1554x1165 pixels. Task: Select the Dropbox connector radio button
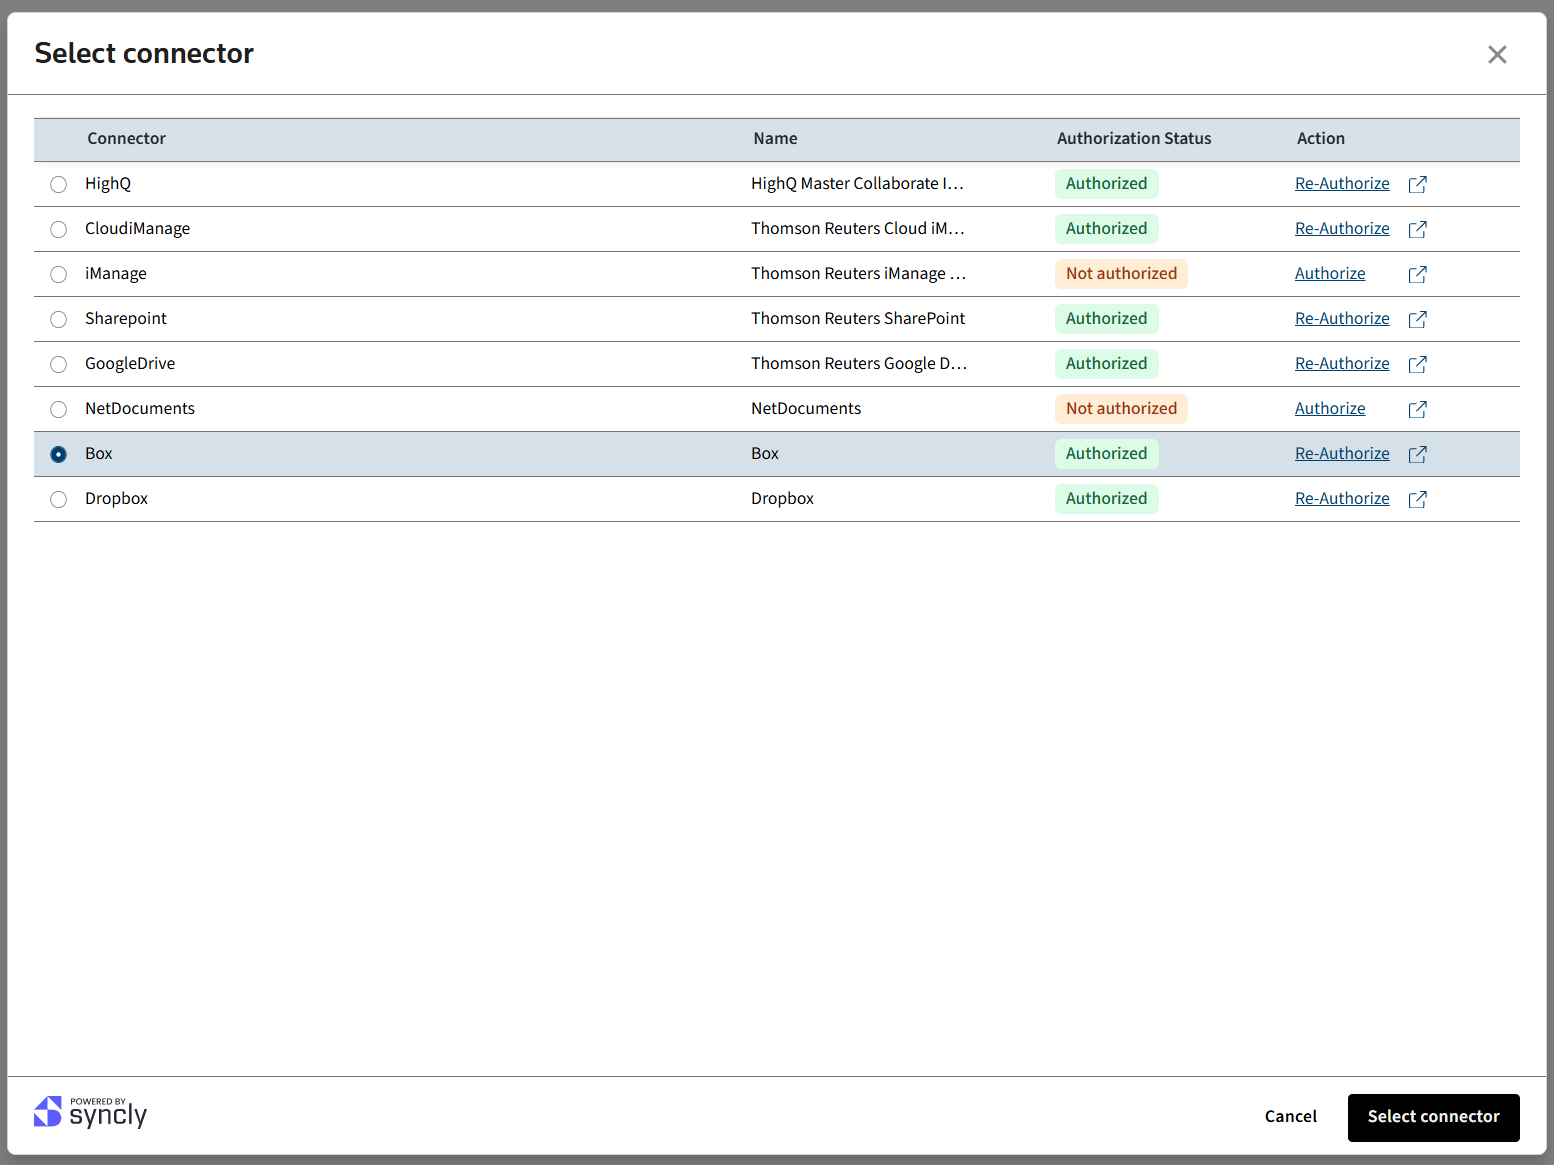point(59,499)
